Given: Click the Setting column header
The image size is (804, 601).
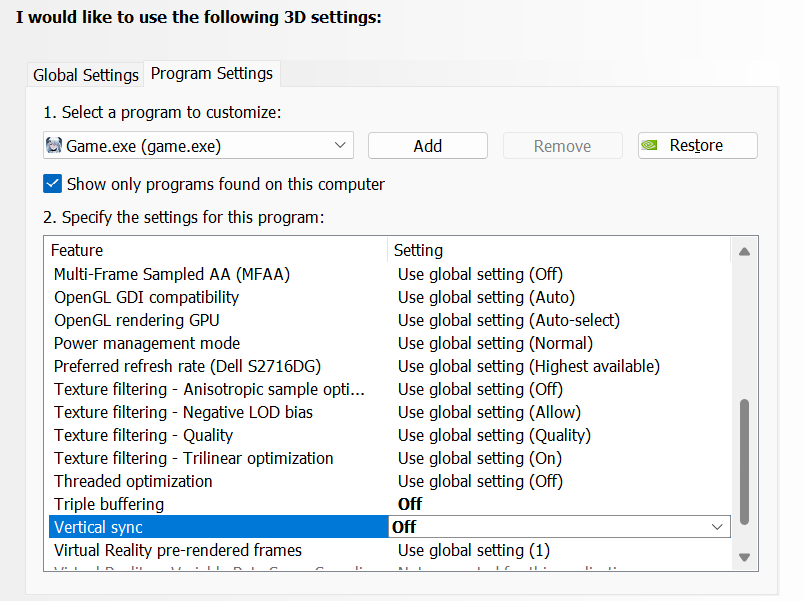Looking at the screenshot, I should tap(559, 250).
